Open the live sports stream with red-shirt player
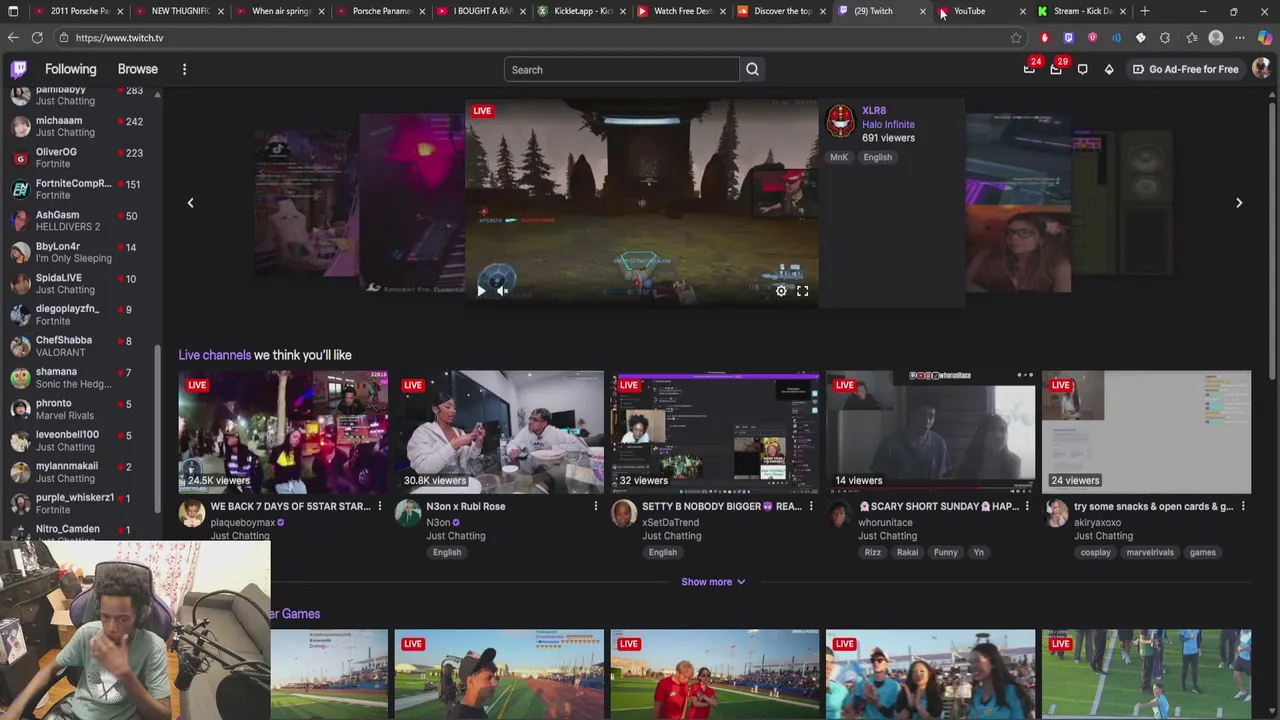Image resolution: width=1280 pixels, height=720 pixels. 715,674
